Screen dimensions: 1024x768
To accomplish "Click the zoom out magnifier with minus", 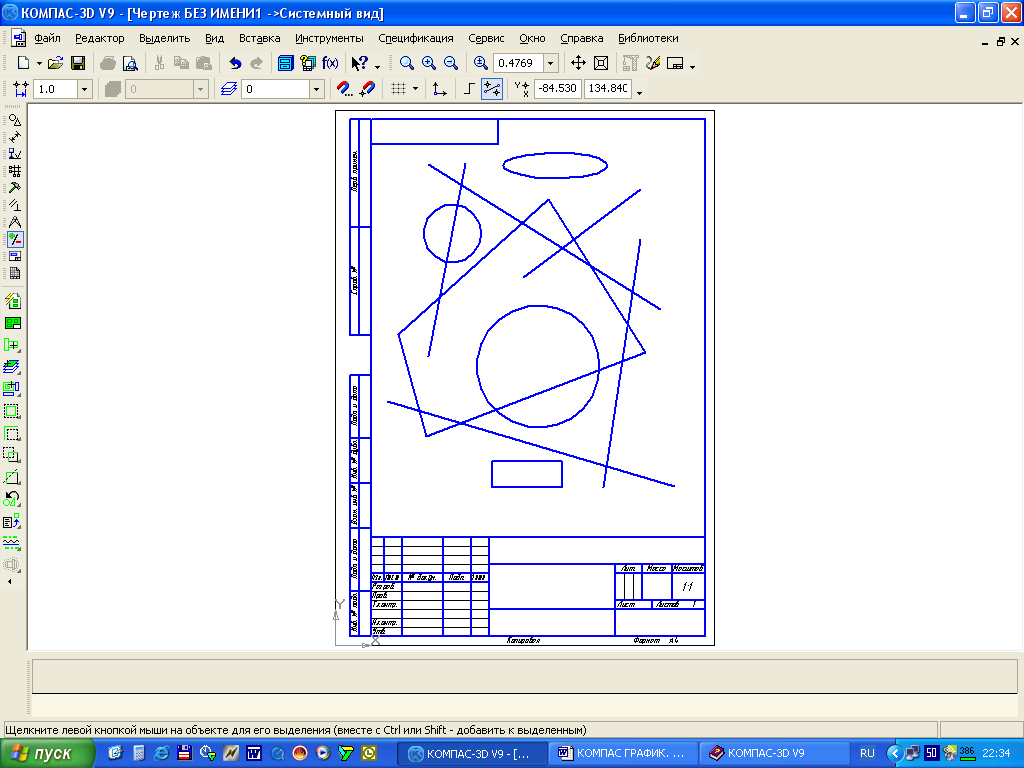I will click(451, 63).
